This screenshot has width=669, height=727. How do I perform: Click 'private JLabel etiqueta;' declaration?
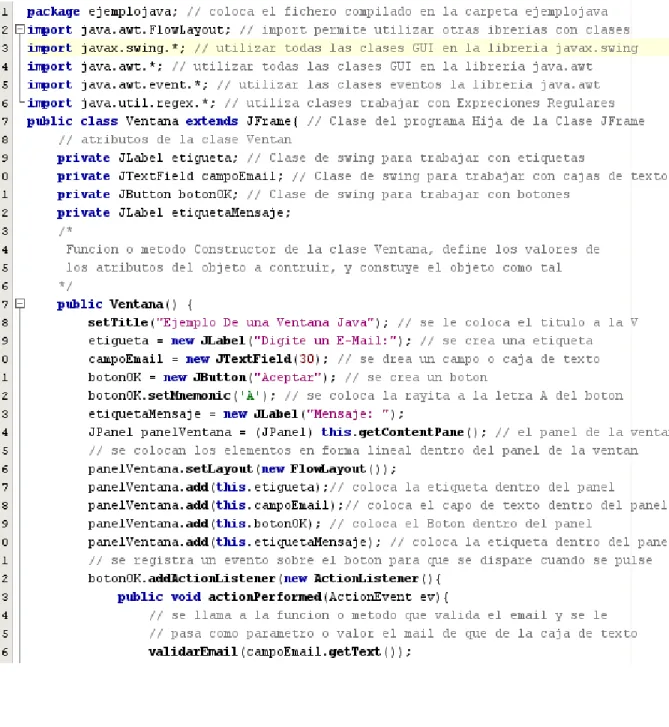147,158
